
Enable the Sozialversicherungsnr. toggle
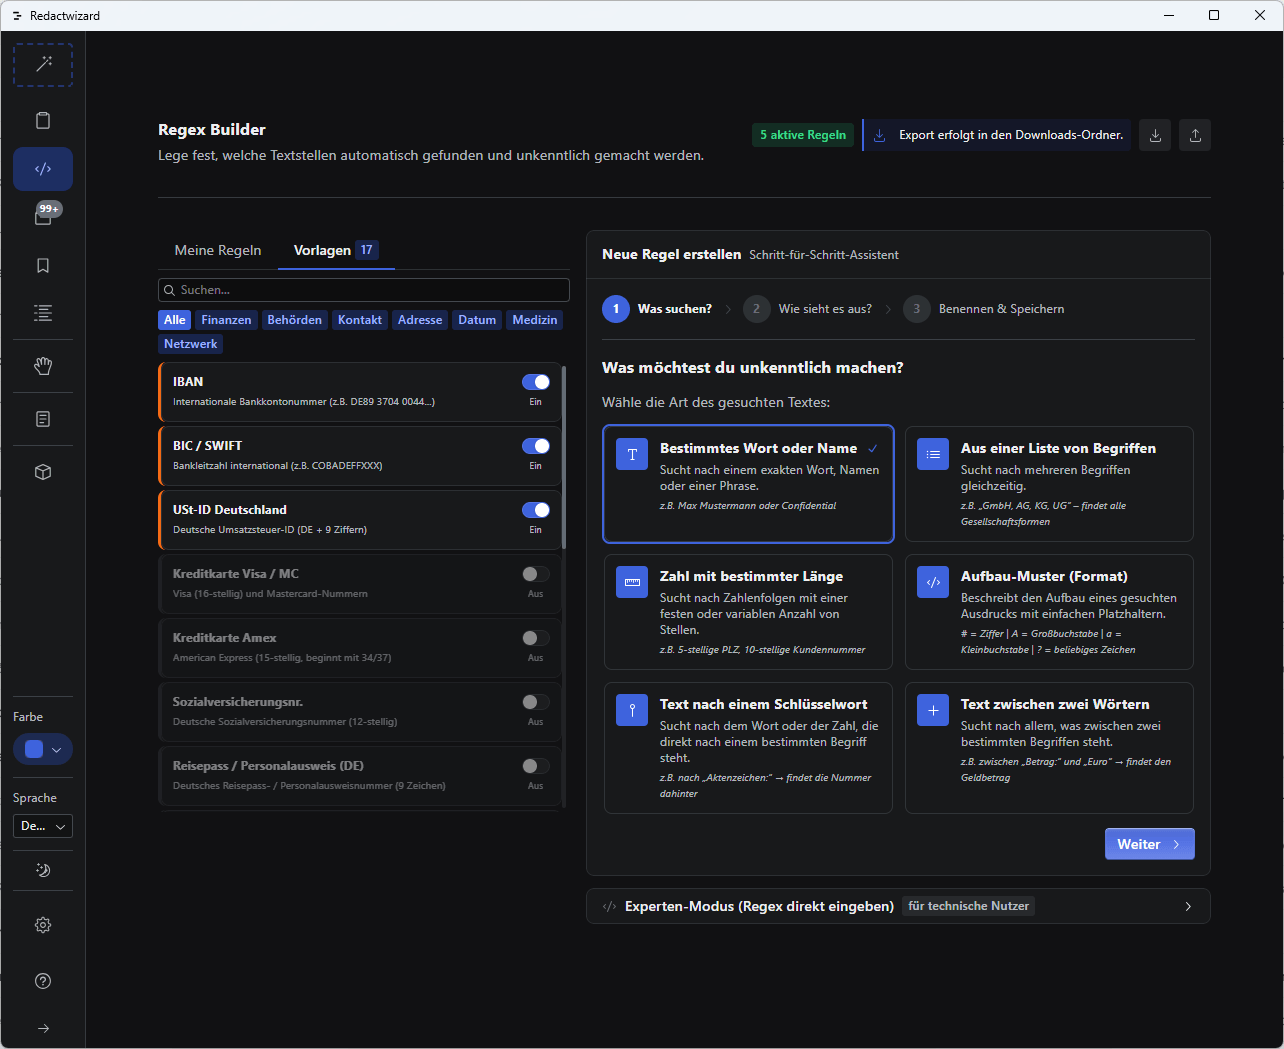point(536,702)
